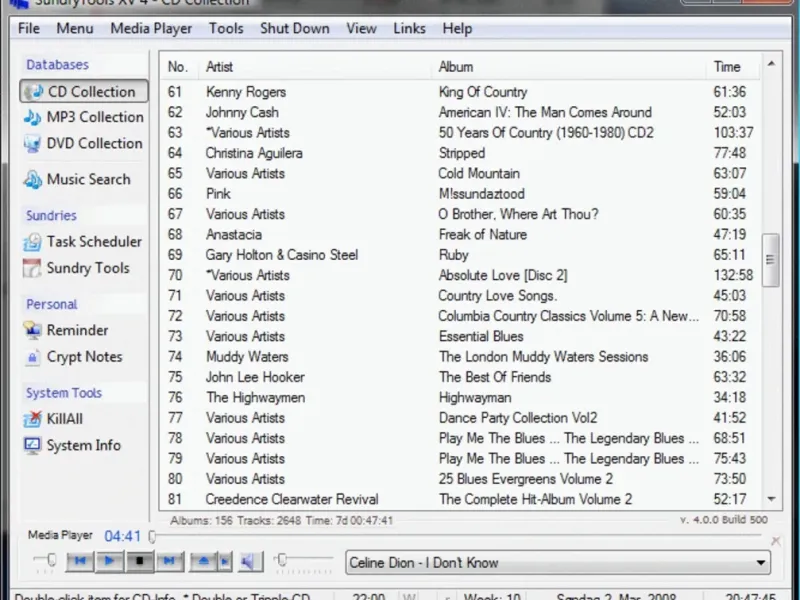Select The Highwaymen Highwayman row
The width and height of the screenshot is (800, 600).
[460, 397]
